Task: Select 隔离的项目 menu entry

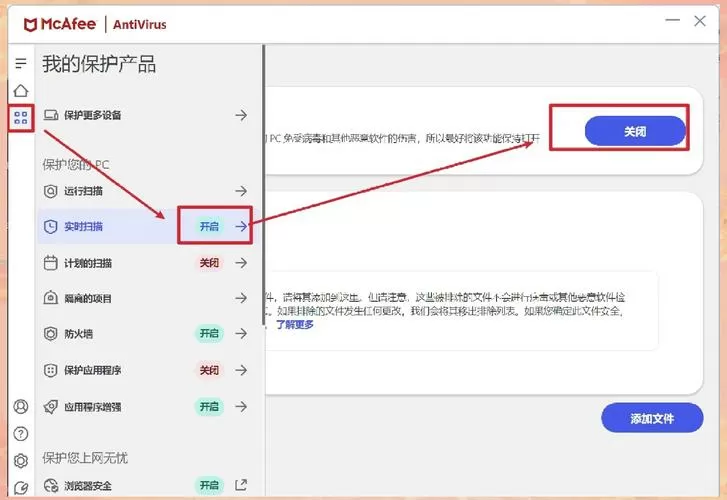Action: (x=146, y=298)
